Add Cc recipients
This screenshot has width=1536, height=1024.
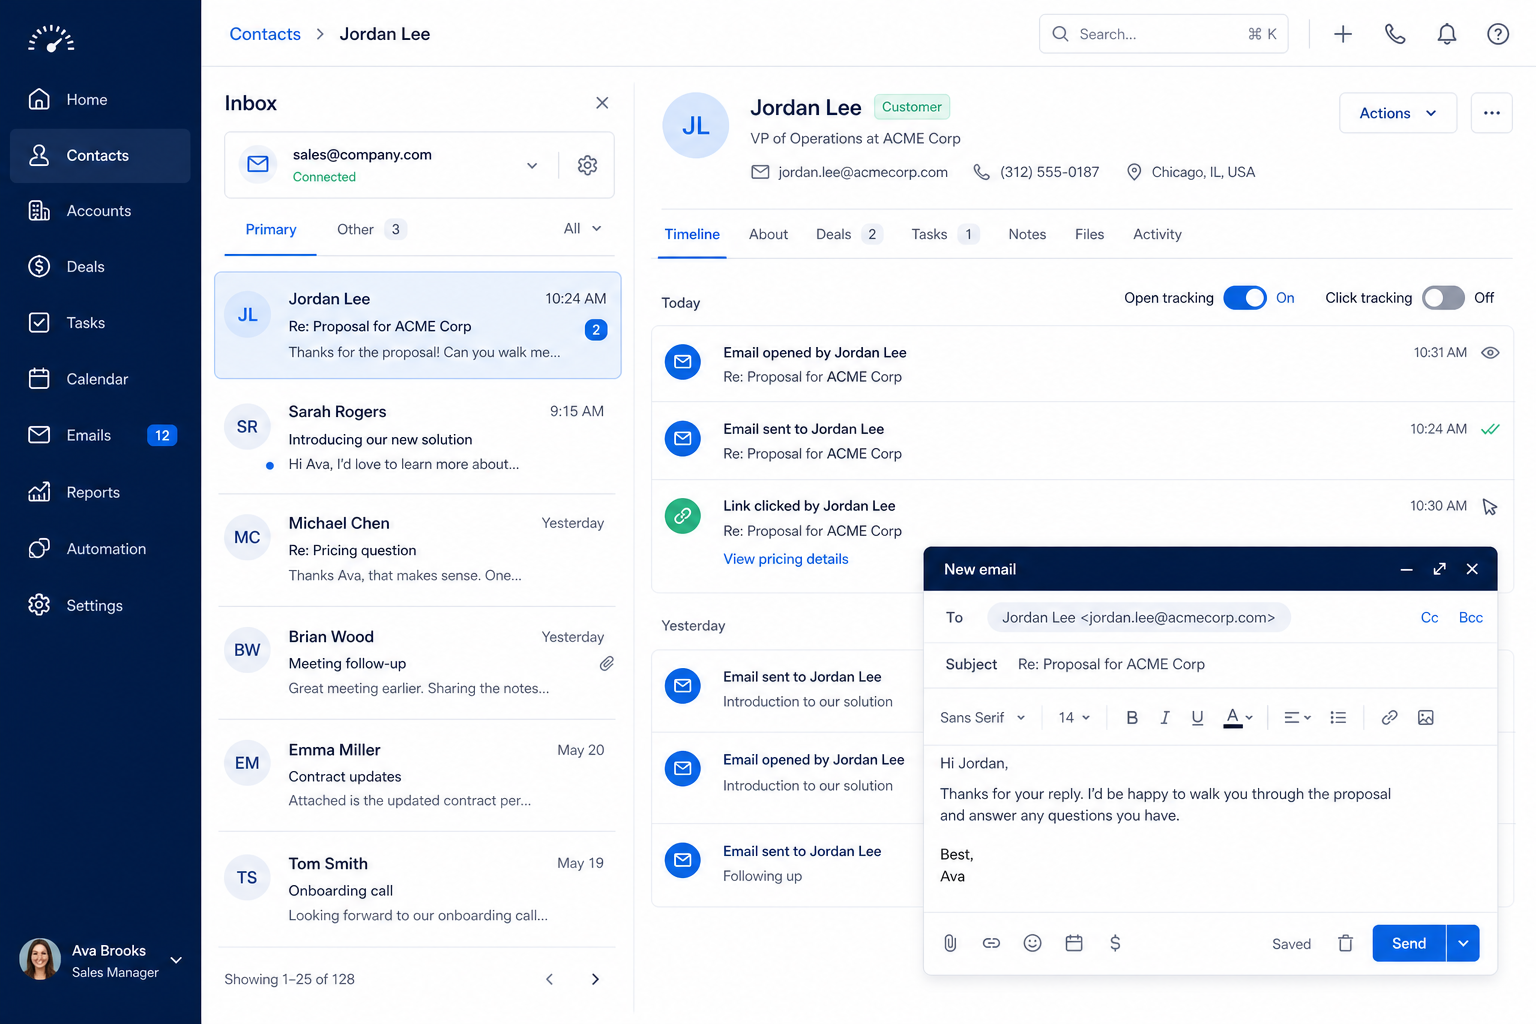coord(1430,618)
